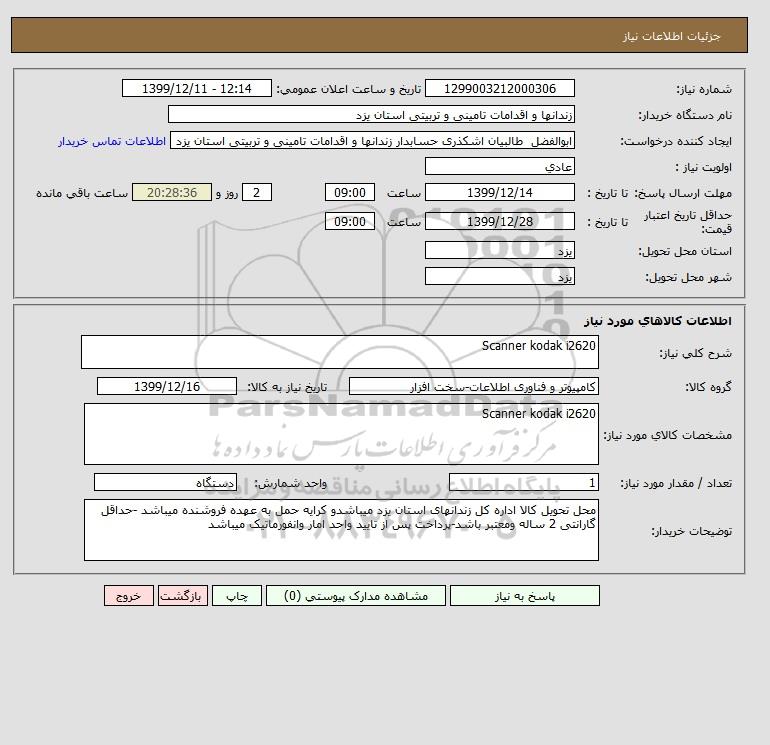Screen dimensions: 770x745
Task: Click the جزئیات اطلاعات نیاز header title
Action: point(671,36)
